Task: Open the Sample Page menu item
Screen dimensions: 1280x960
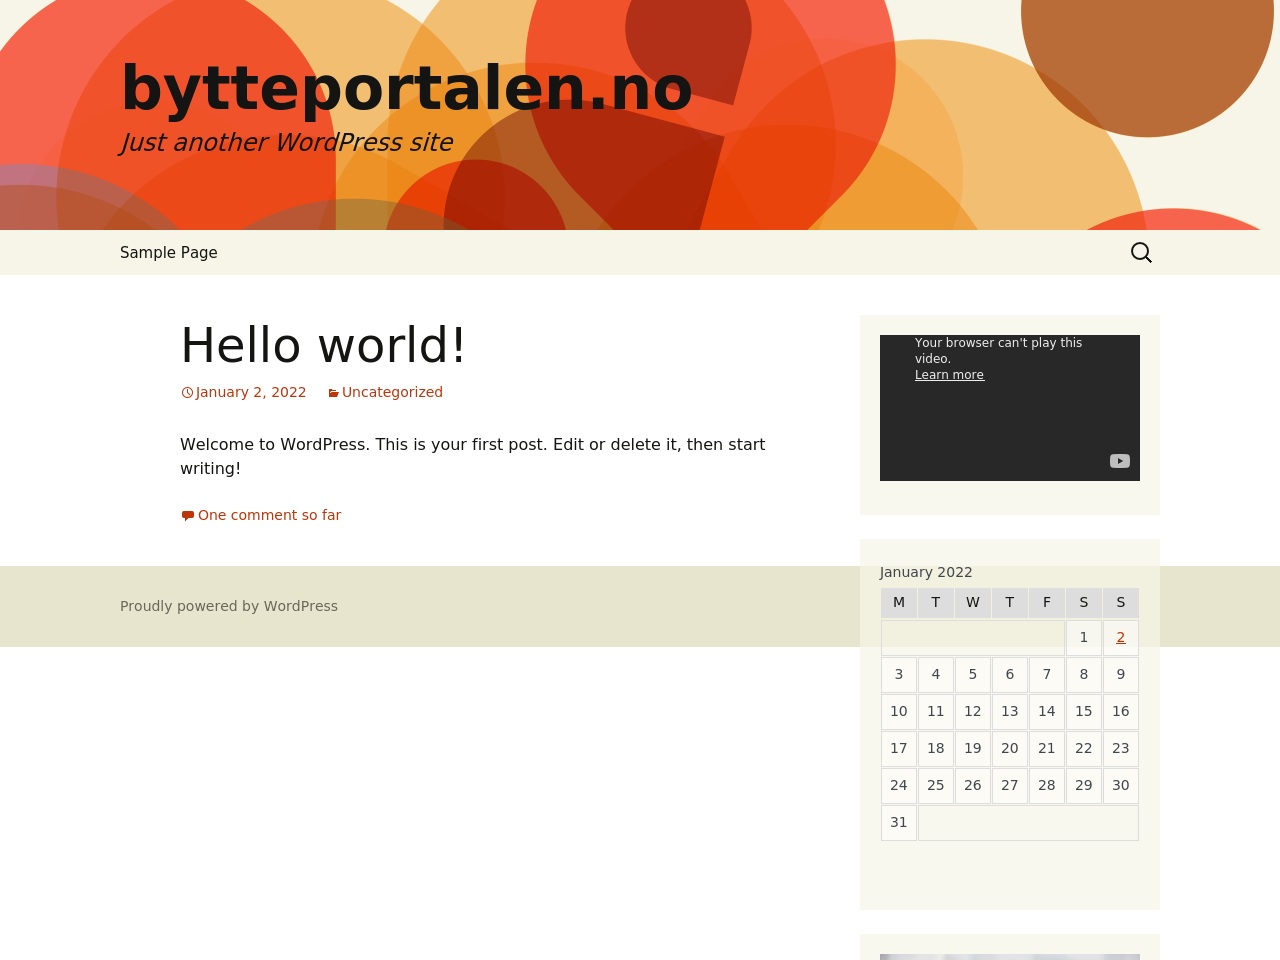Action: [169, 253]
